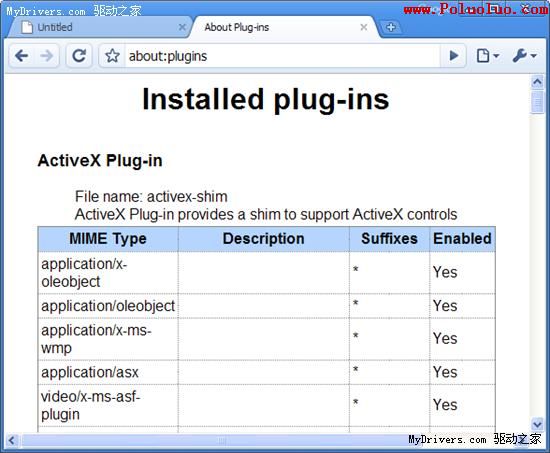
Task: Click the vertical scrollbar up arrow
Action: [x=537, y=82]
